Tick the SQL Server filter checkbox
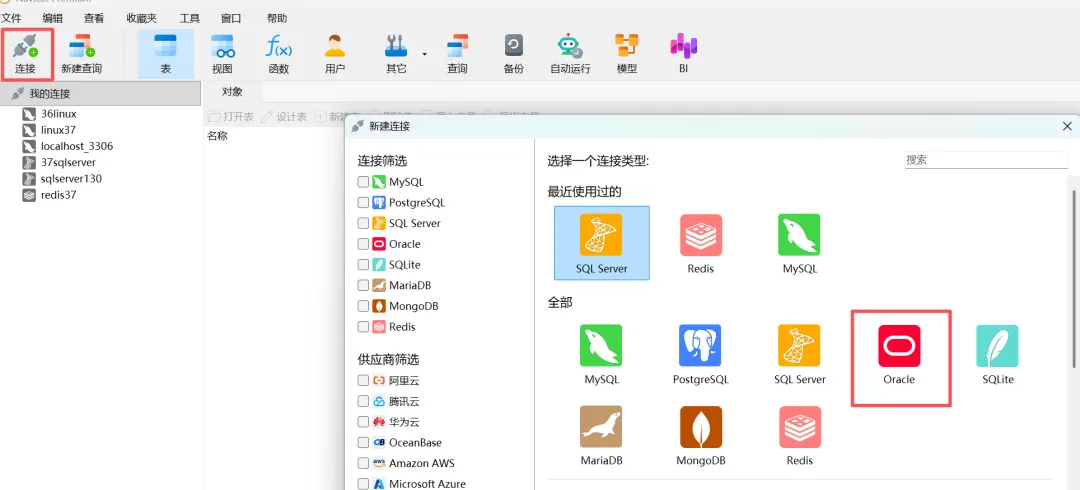The width and height of the screenshot is (1080, 490). [363, 223]
